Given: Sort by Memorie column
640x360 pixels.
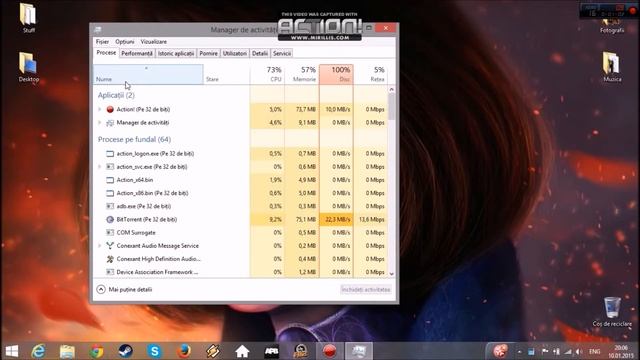Looking at the screenshot, I should pyautogui.click(x=302, y=74).
